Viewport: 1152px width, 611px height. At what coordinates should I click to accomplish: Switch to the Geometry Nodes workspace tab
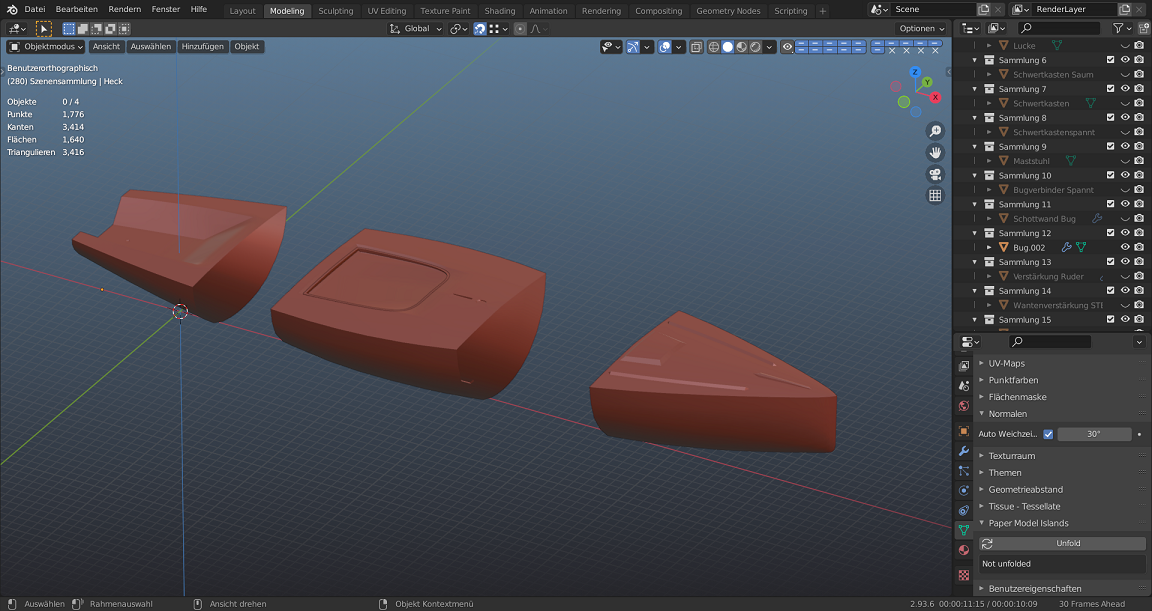pyautogui.click(x=728, y=11)
